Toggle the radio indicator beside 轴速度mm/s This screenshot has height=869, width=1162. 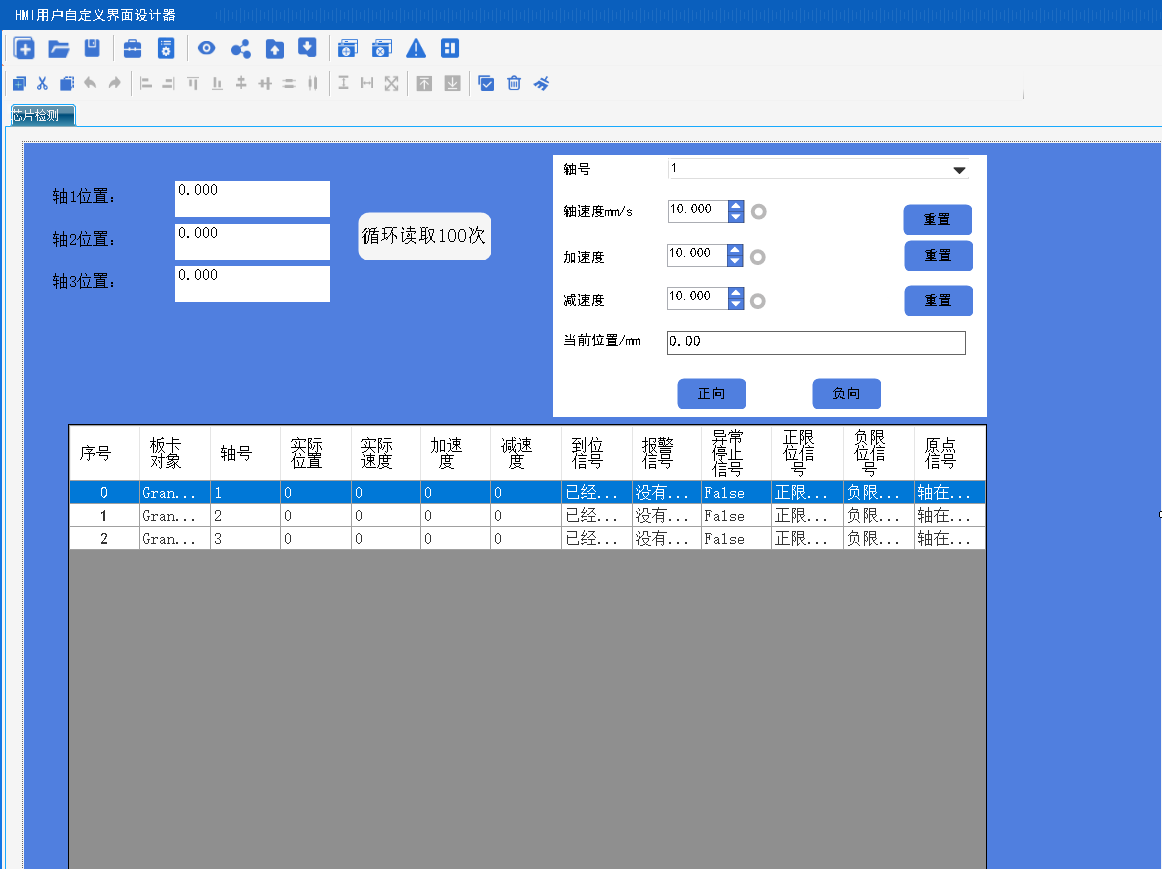(759, 212)
